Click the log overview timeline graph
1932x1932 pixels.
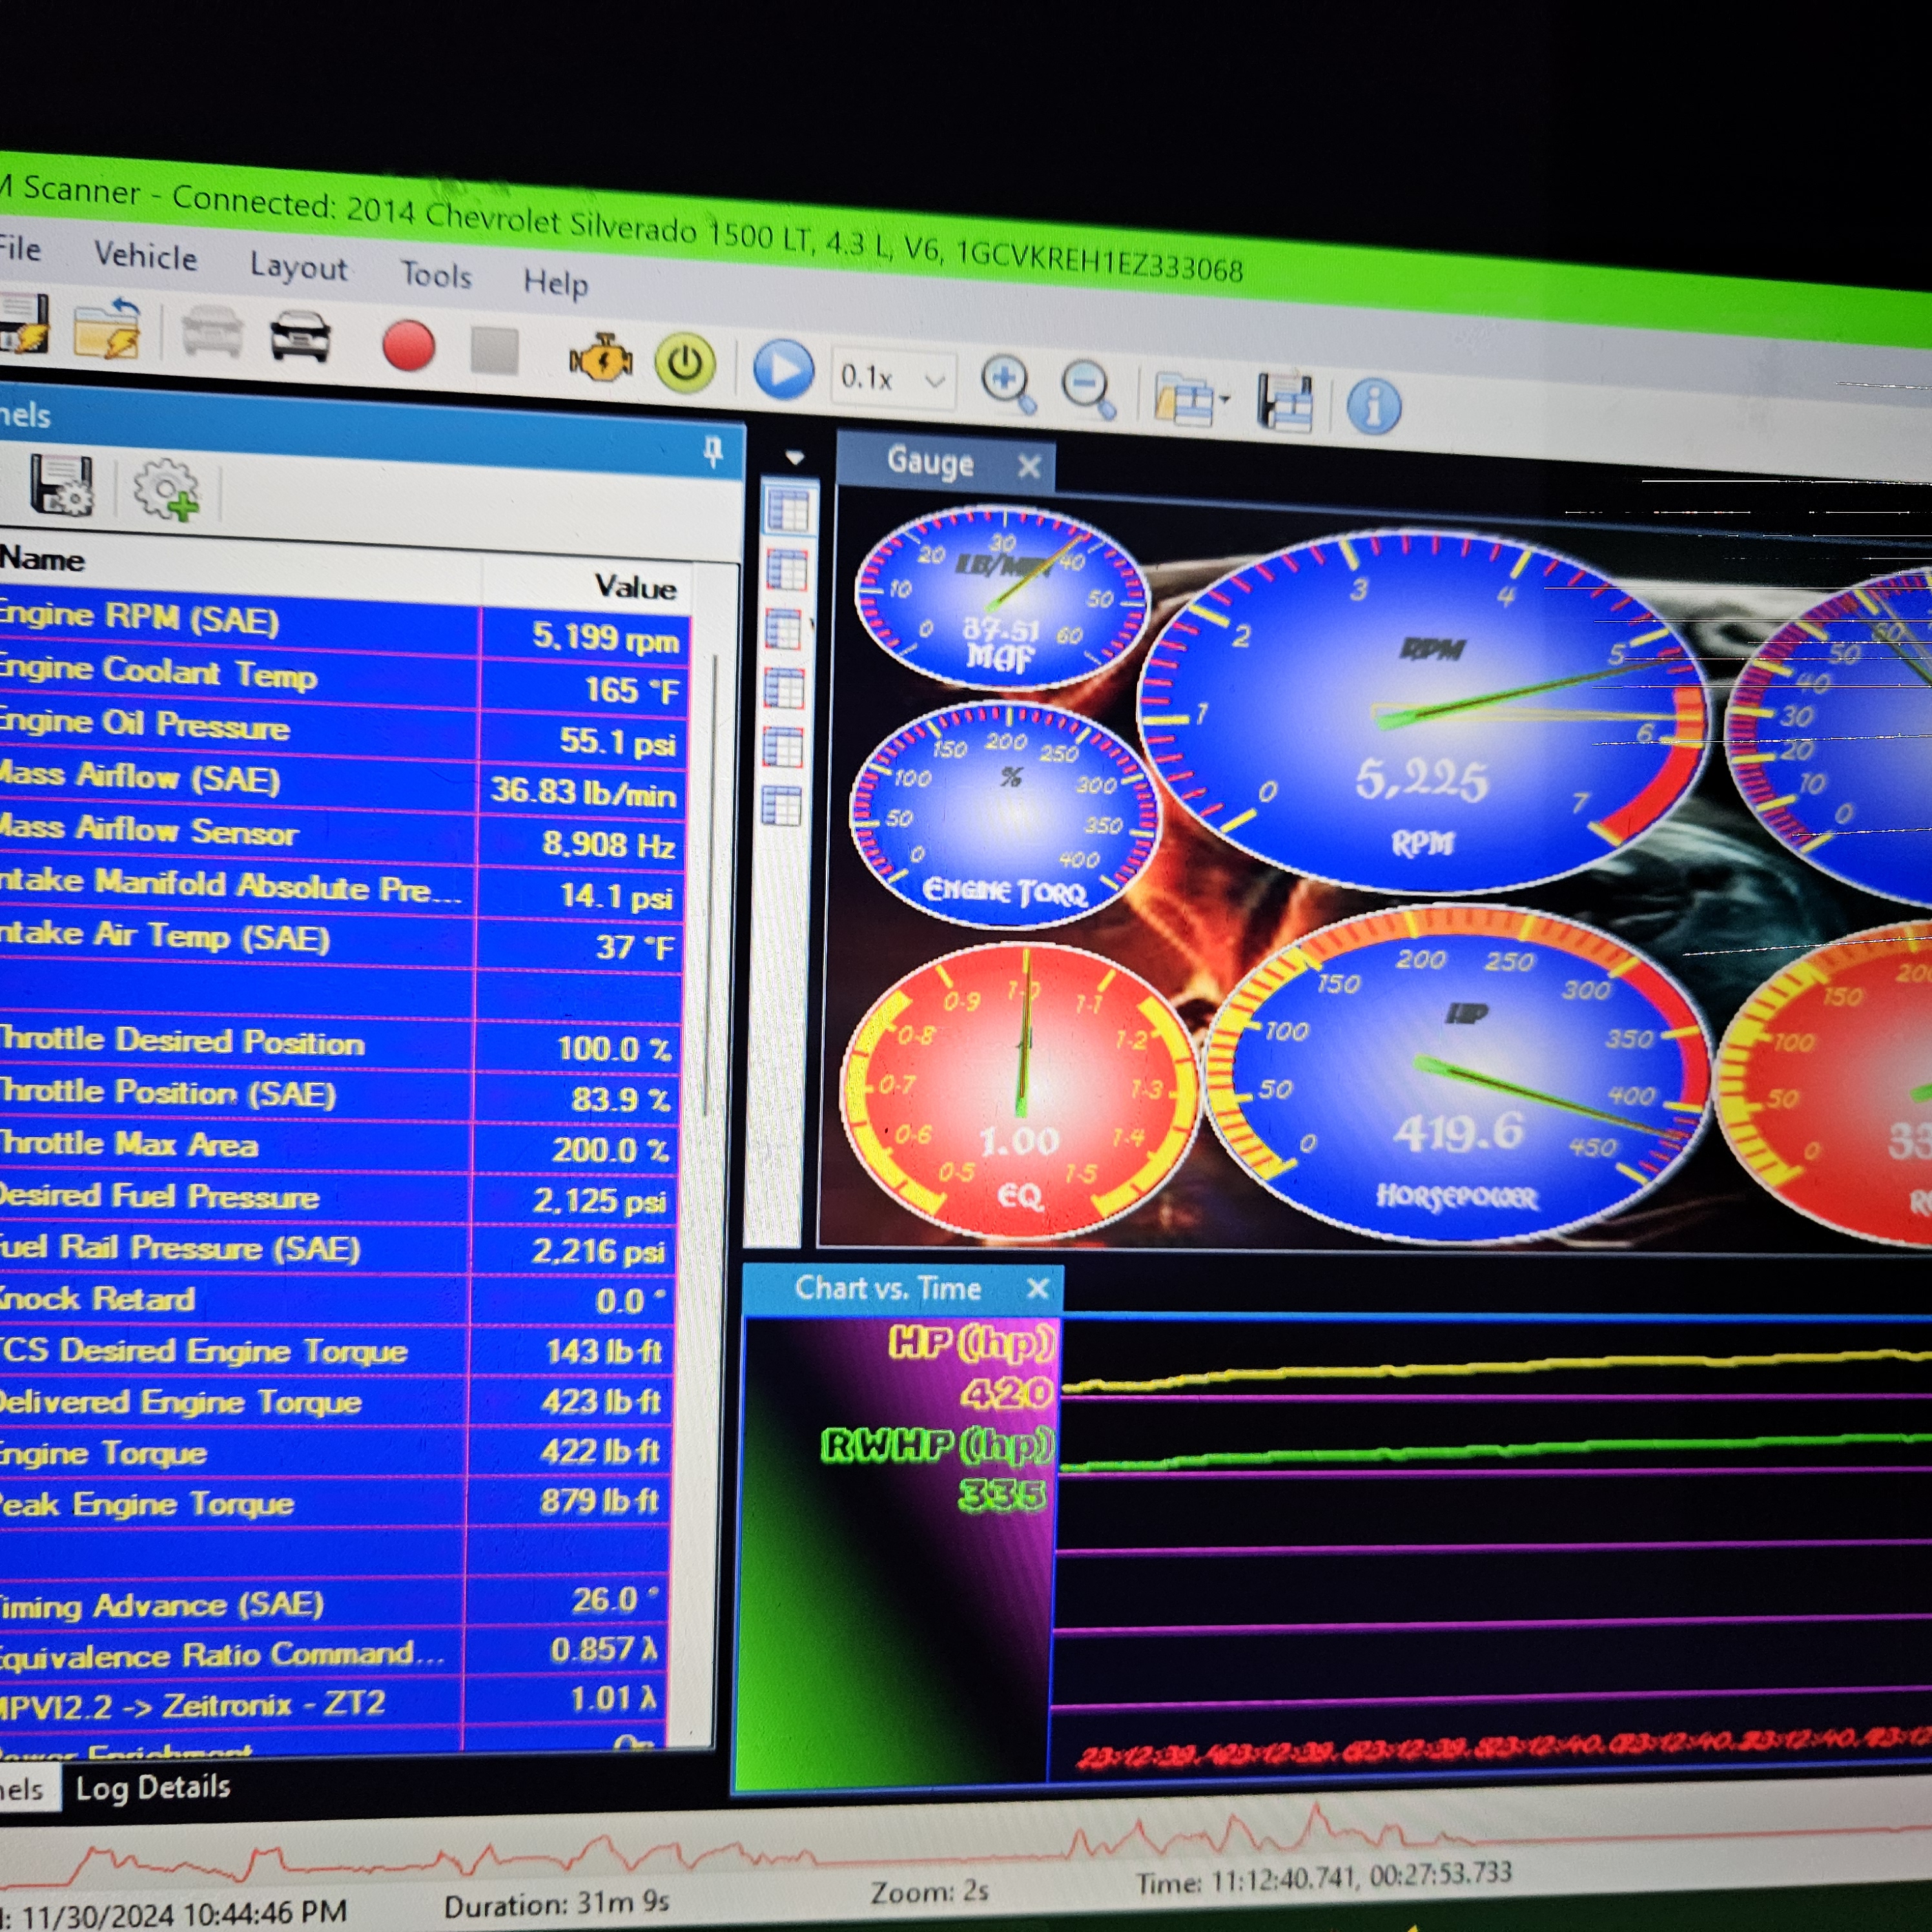(x=900, y=1845)
